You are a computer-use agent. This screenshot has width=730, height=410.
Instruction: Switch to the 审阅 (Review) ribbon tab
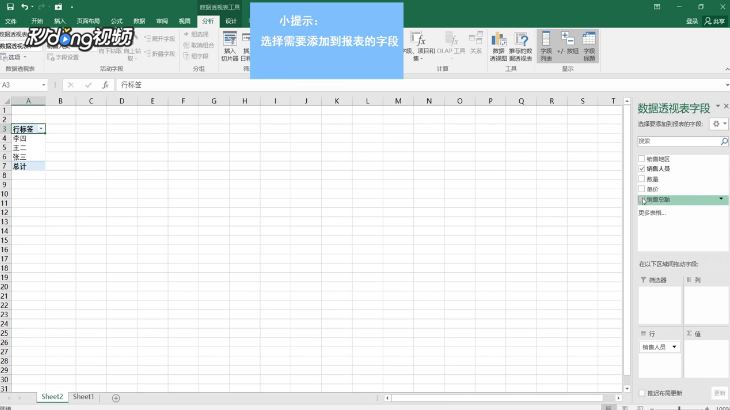coord(162,21)
